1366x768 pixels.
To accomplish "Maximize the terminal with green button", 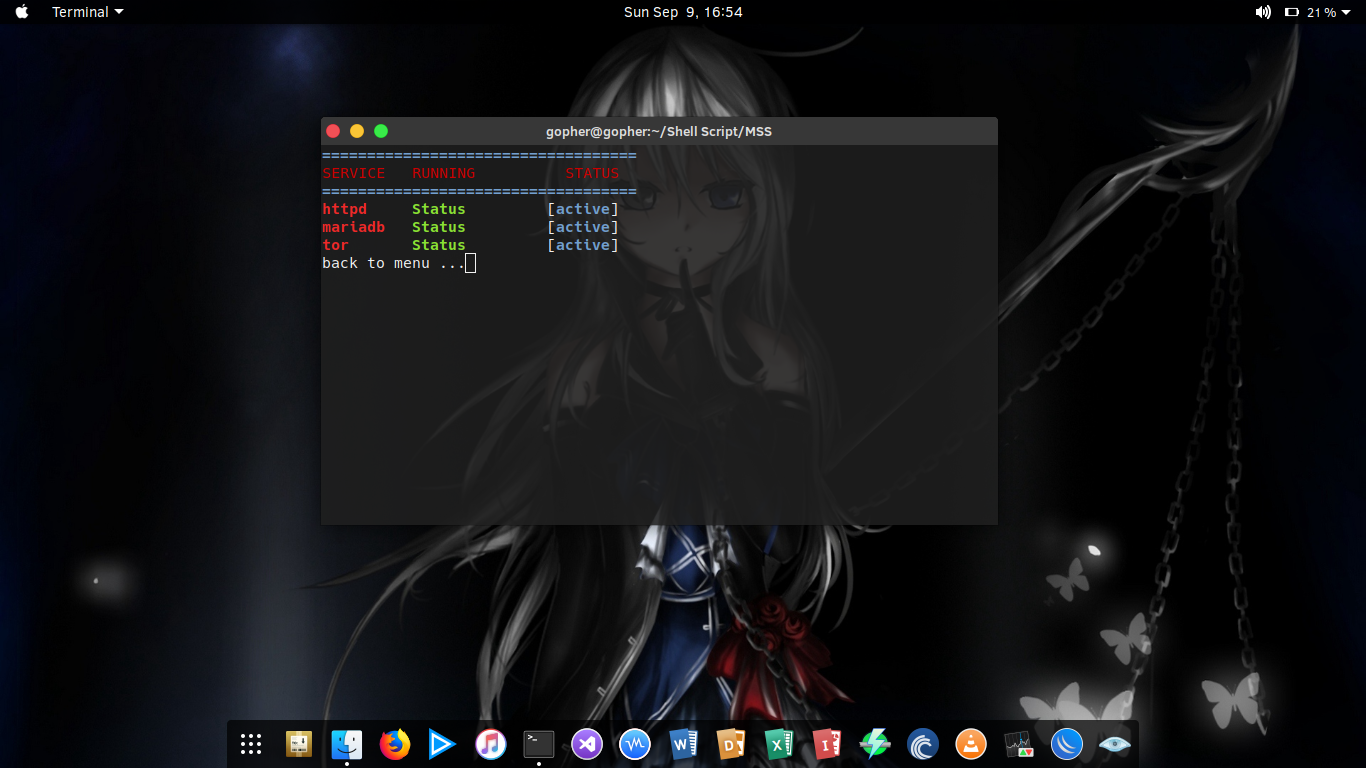I will [381, 131].
